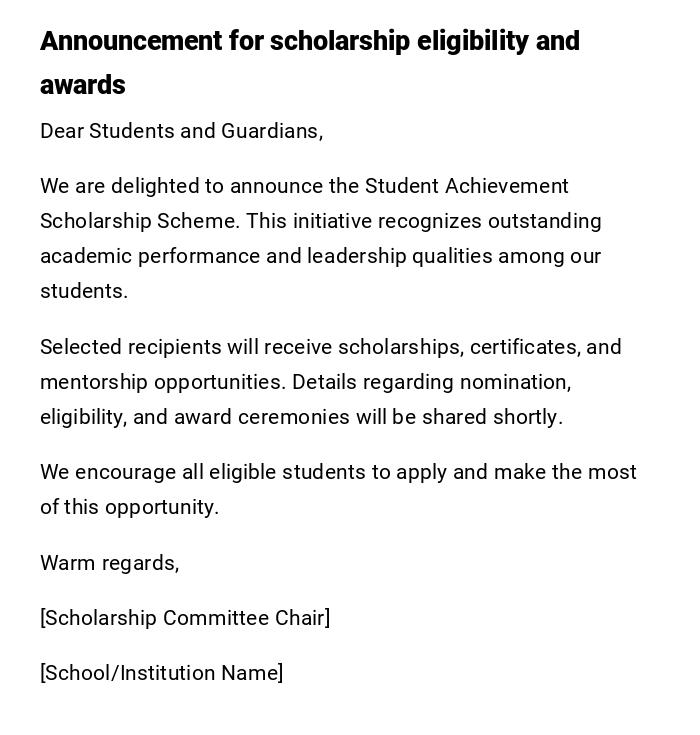
Task: Select the '[Scholarship Committee Chair]' placeholder
Action: click(185, 619)
